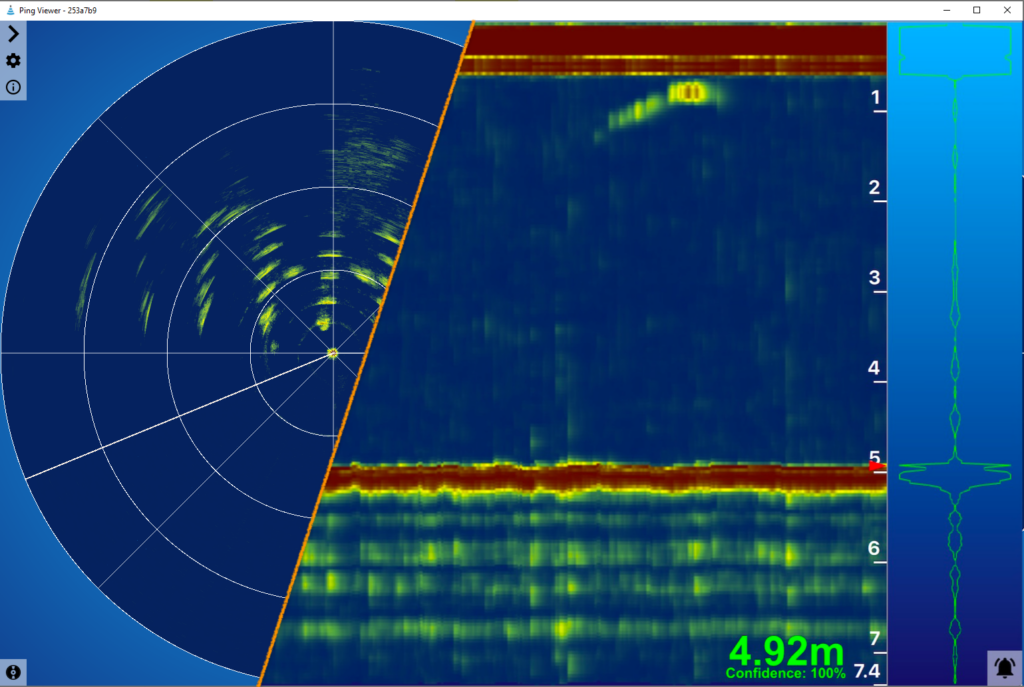Click the 7.4 maximum depth scale label
1024x687 pixels.
866,670
